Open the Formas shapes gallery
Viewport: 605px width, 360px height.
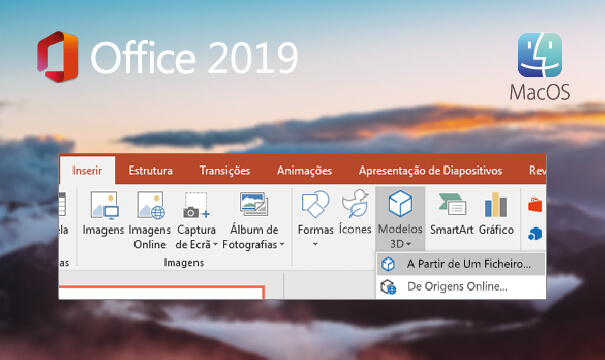pos(315,213)
